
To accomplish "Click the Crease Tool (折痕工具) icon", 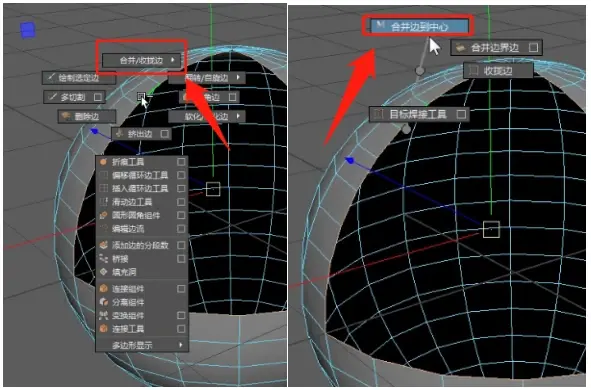I will click(x=104, y=162).
